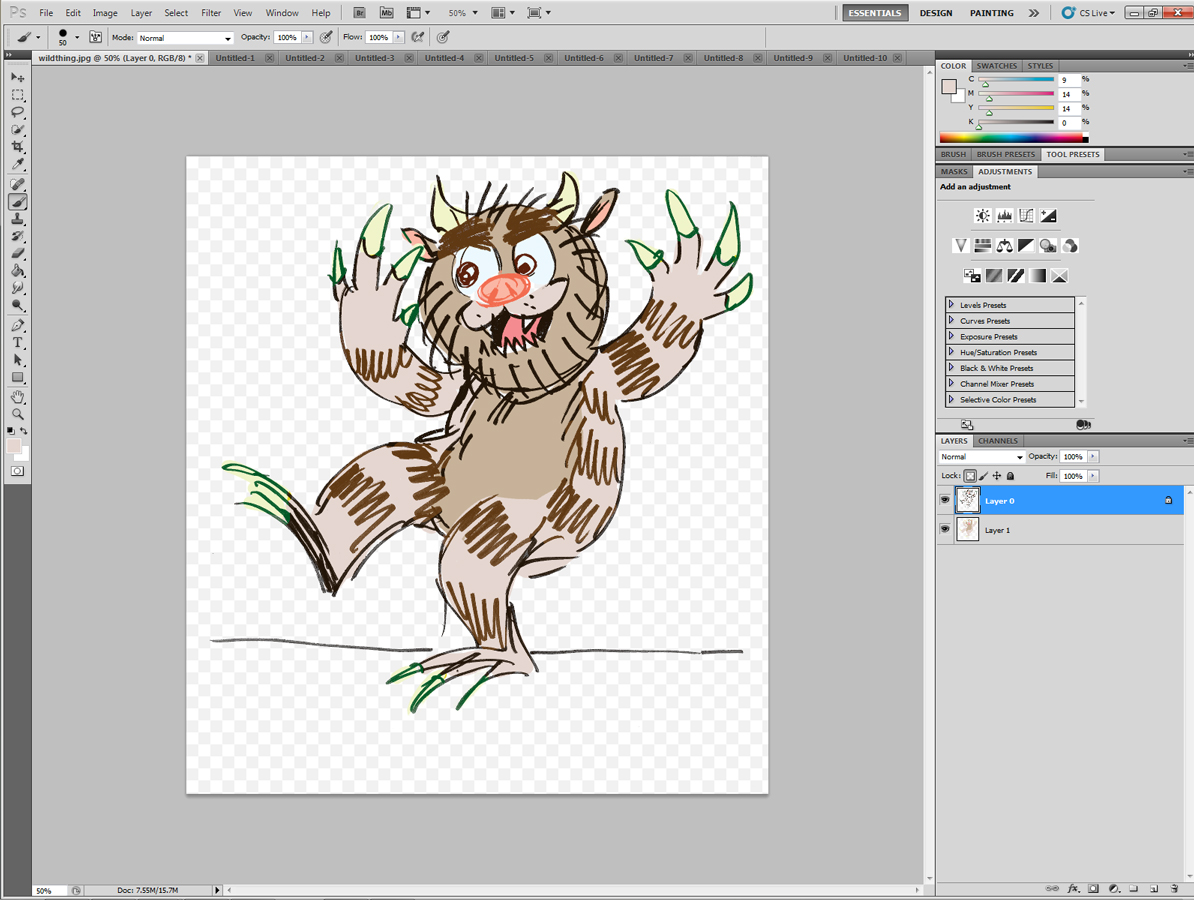Enable airbrush mode in options bar

[x=417, y=37]
